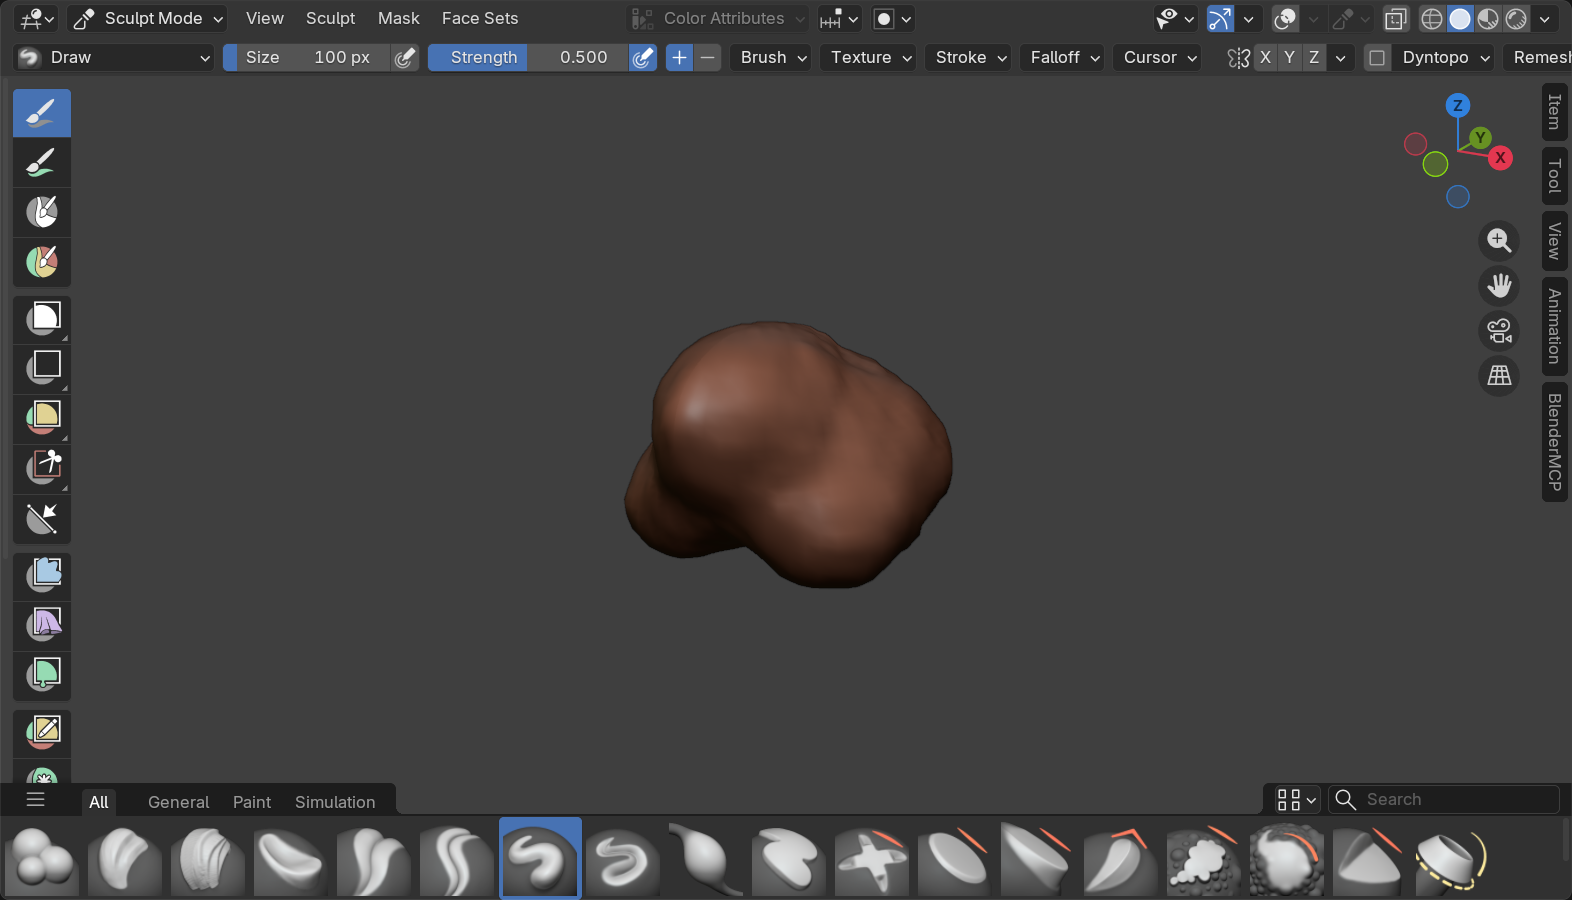Open the BlenderMCP sidebar tab
The image size is (1572, 900).
click(x=1554, y=442)
